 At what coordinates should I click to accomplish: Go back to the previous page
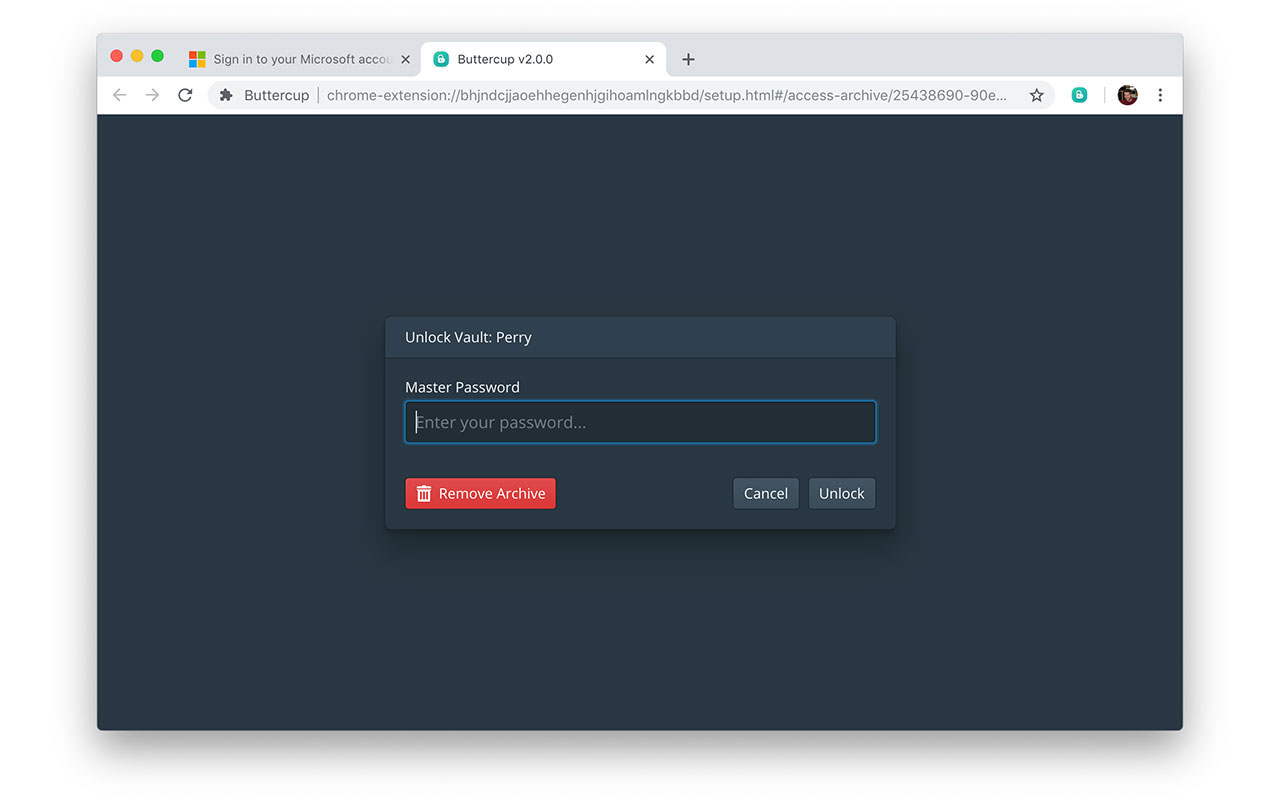(x=120, y=95)
